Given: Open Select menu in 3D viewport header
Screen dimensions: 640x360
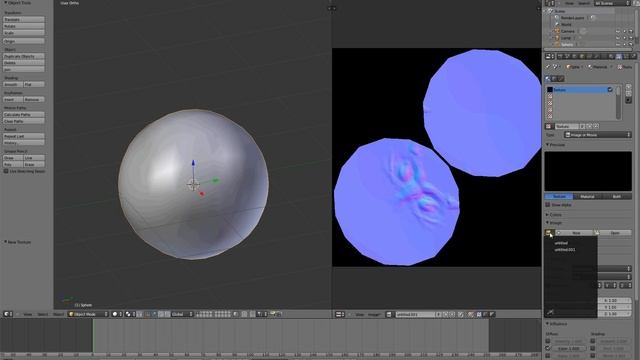Looking at the screenshot, I should tap(42, 314).
